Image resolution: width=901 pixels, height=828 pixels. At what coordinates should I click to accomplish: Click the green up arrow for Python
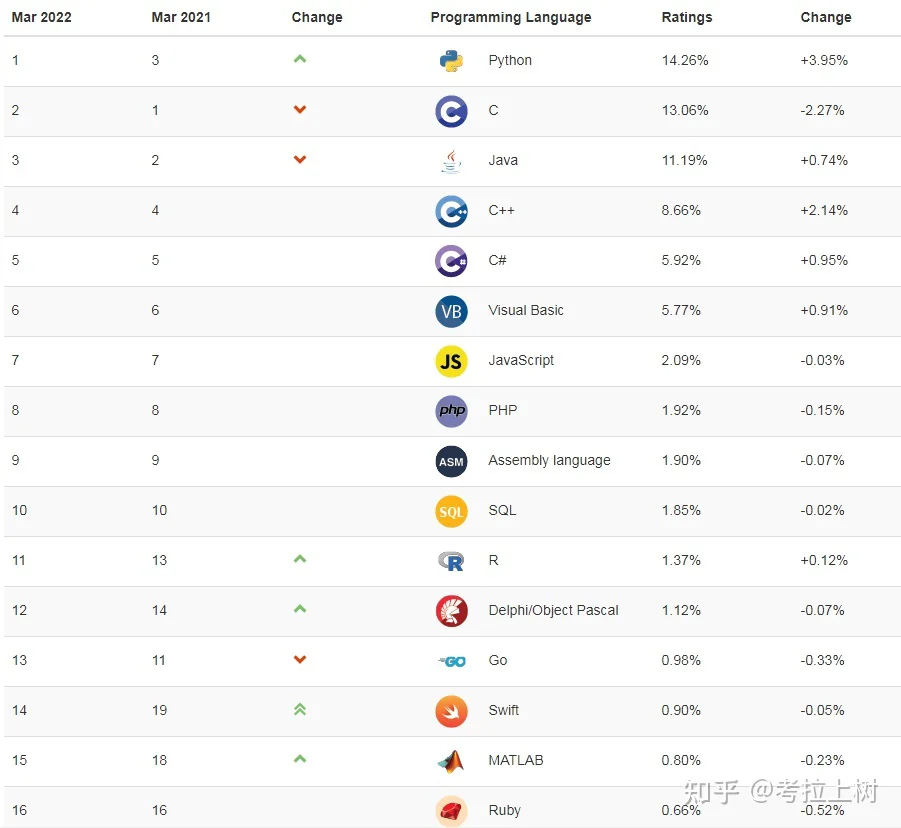coord(300,59)
